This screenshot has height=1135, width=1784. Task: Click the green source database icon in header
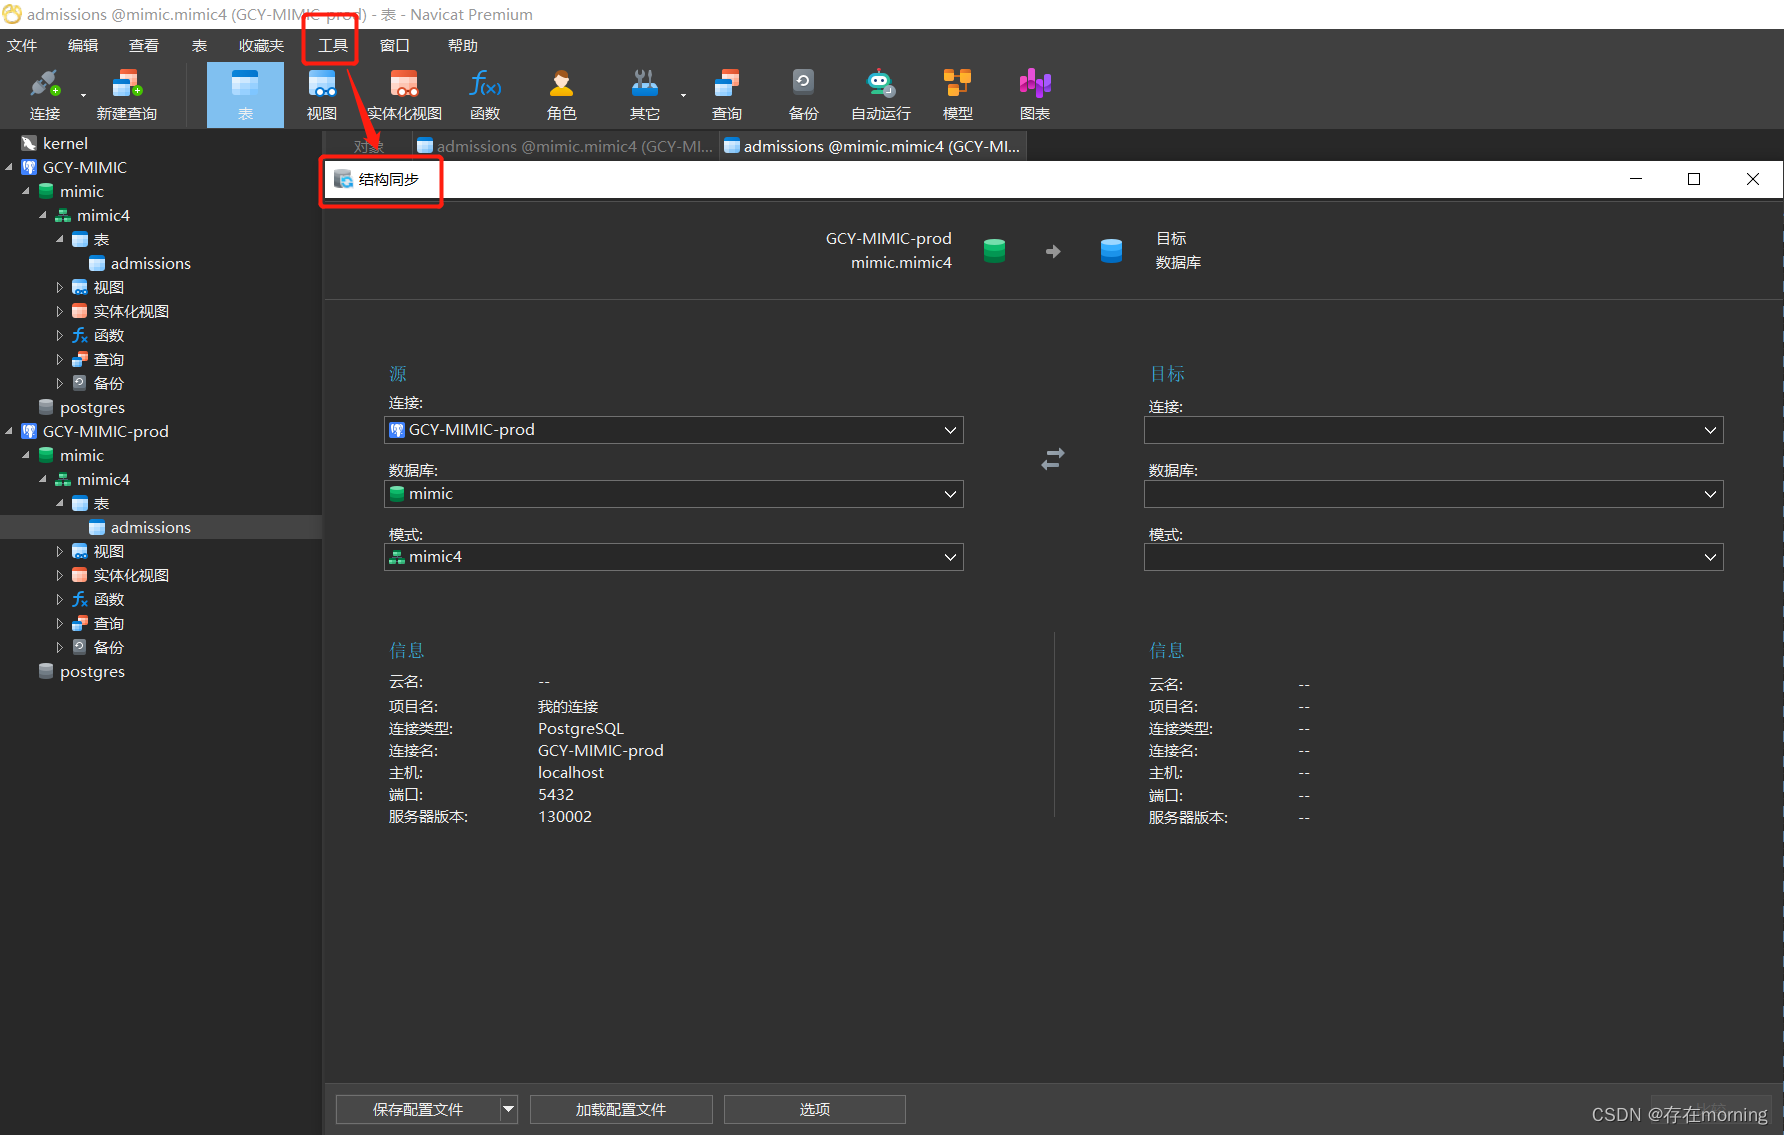[x=994, y=250]
